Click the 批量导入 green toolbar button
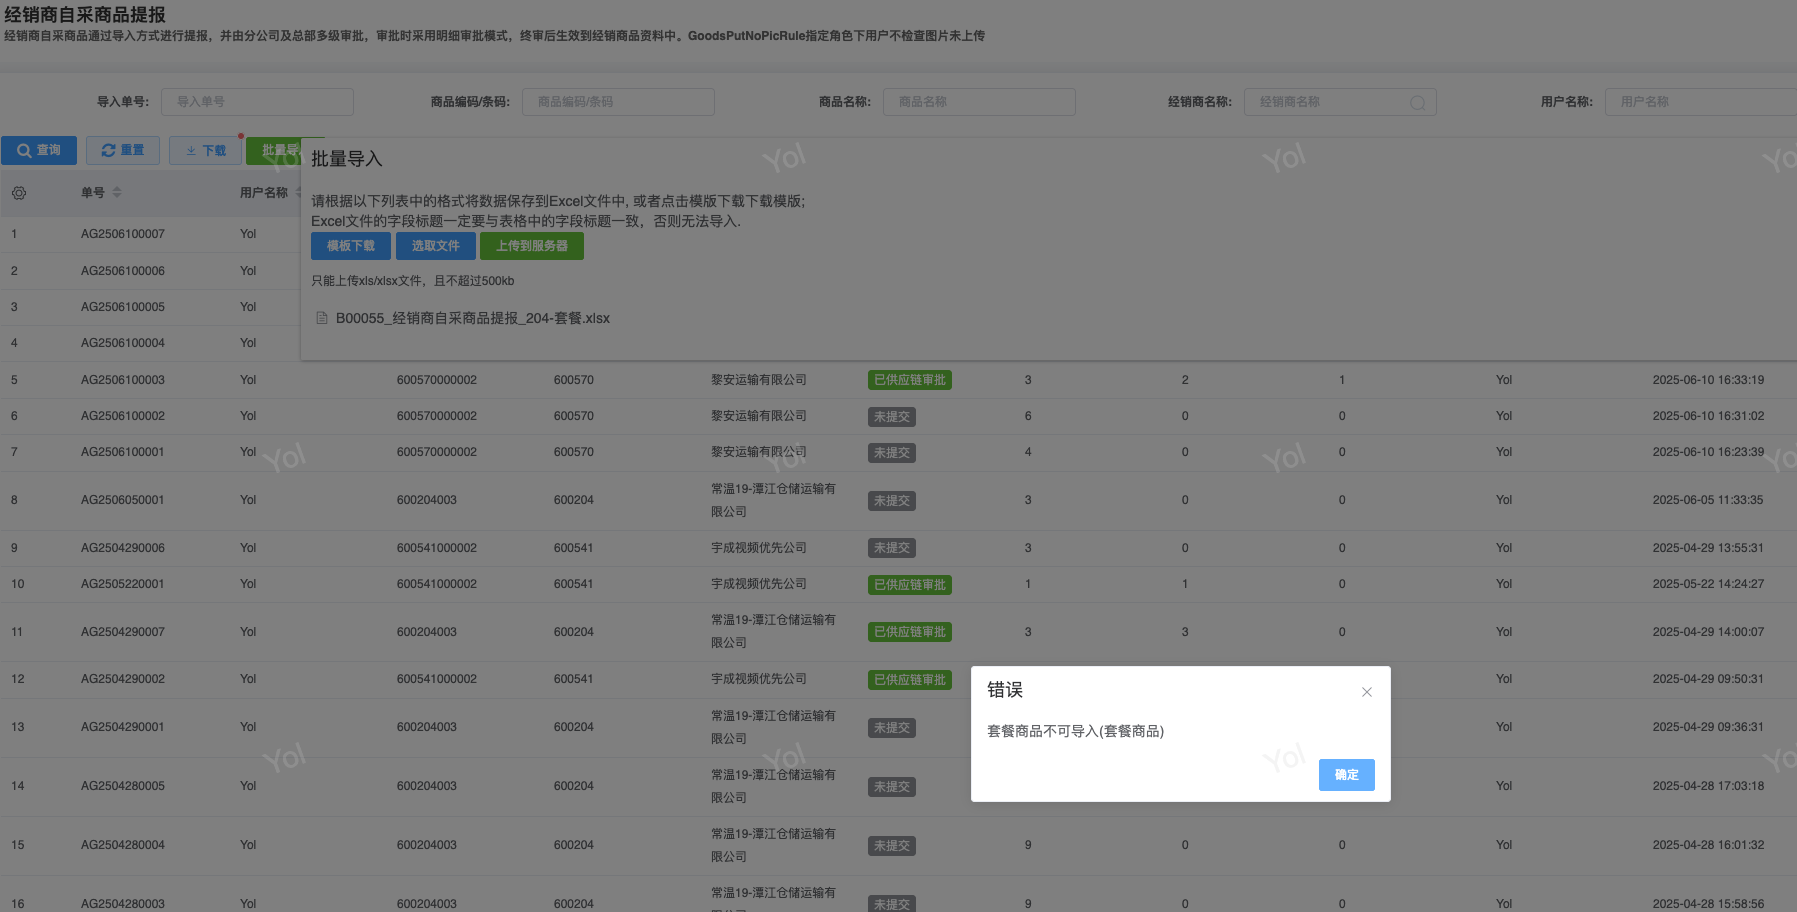Viewport: 1797px width, 912px height. (x=273, y=150)
